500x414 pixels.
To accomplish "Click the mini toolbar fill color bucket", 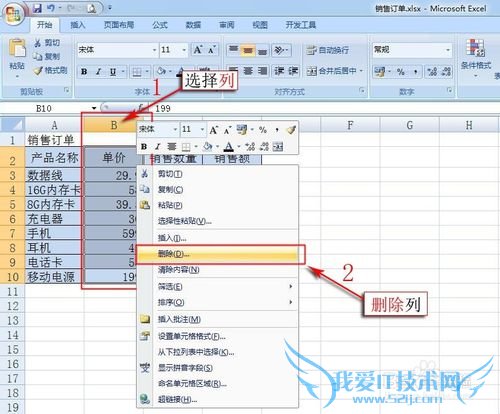I will [x=208, y=146].
